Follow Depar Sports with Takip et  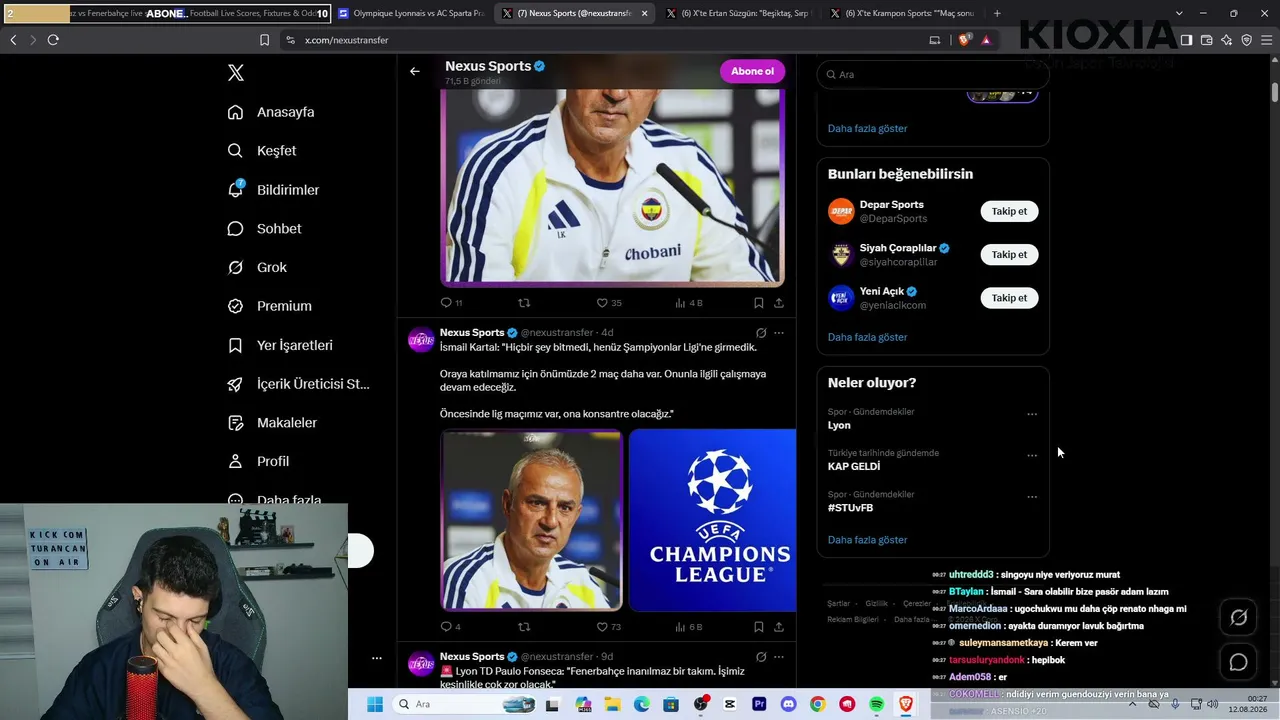click(x=1009, y=211)
